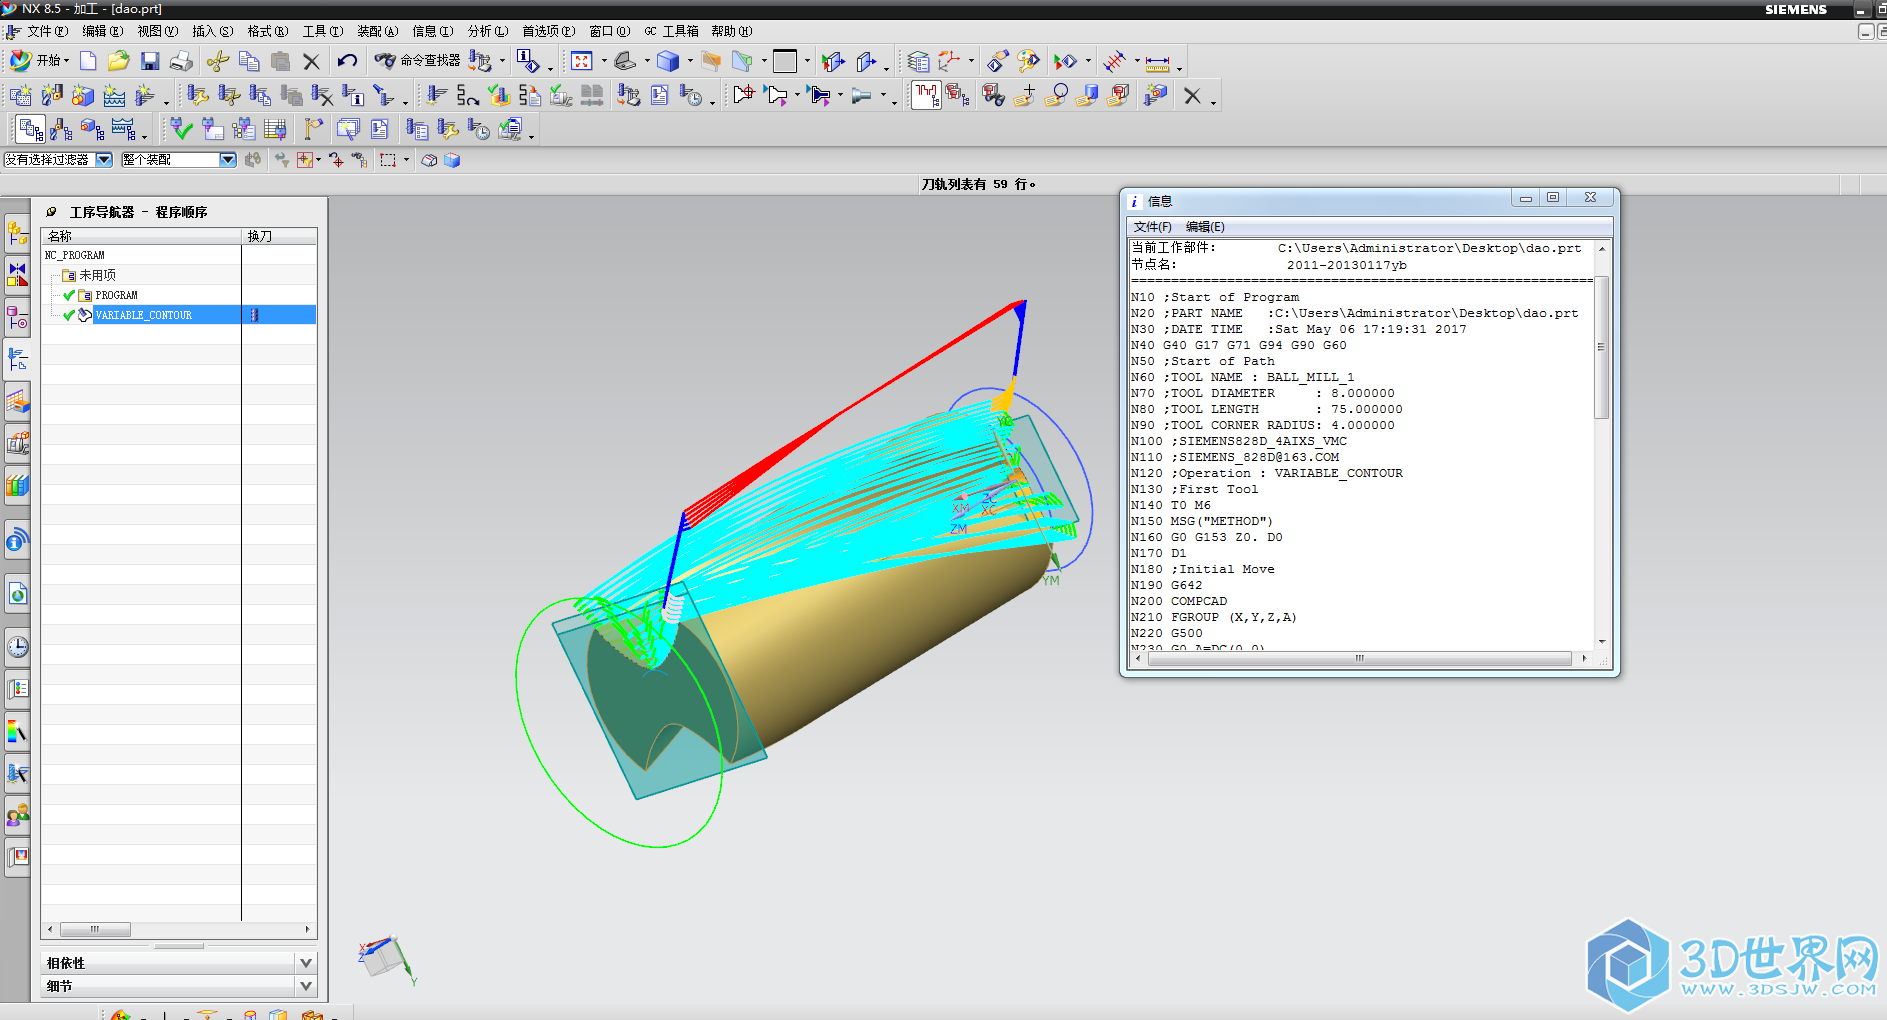Open the Operation Navigator tab in resource bar

17,359
